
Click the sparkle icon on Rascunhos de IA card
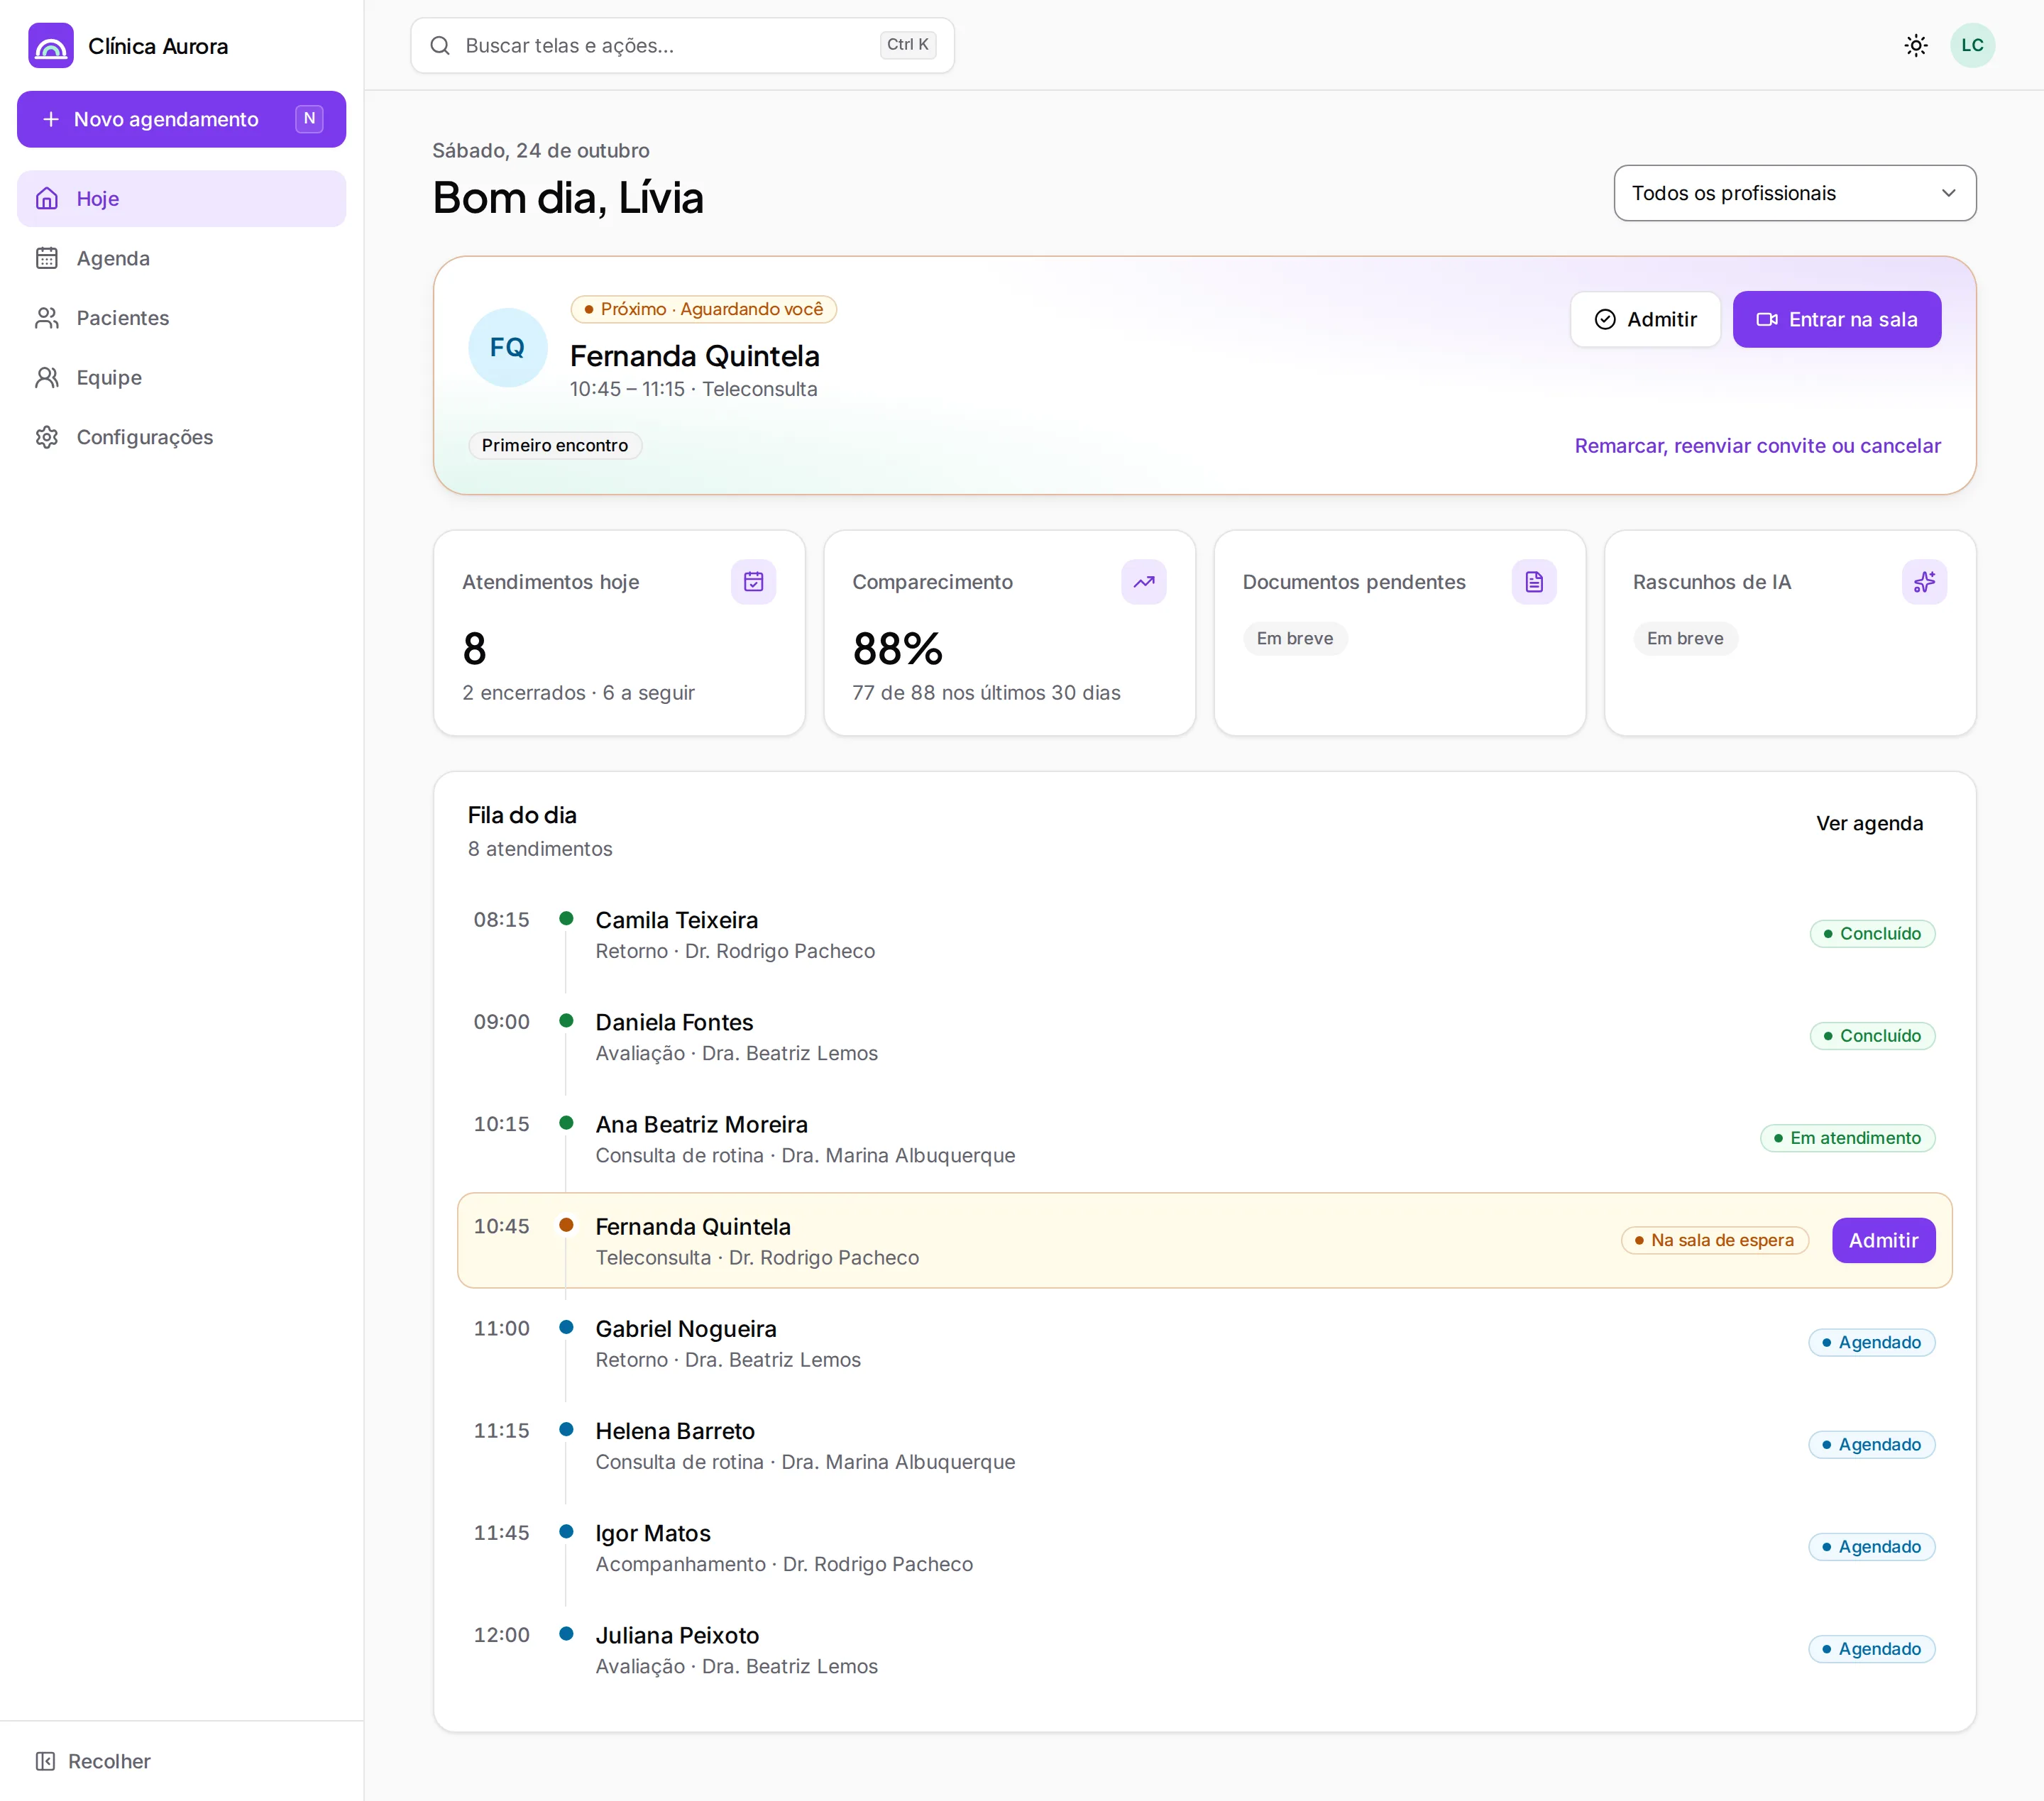tap(1924, 582)
